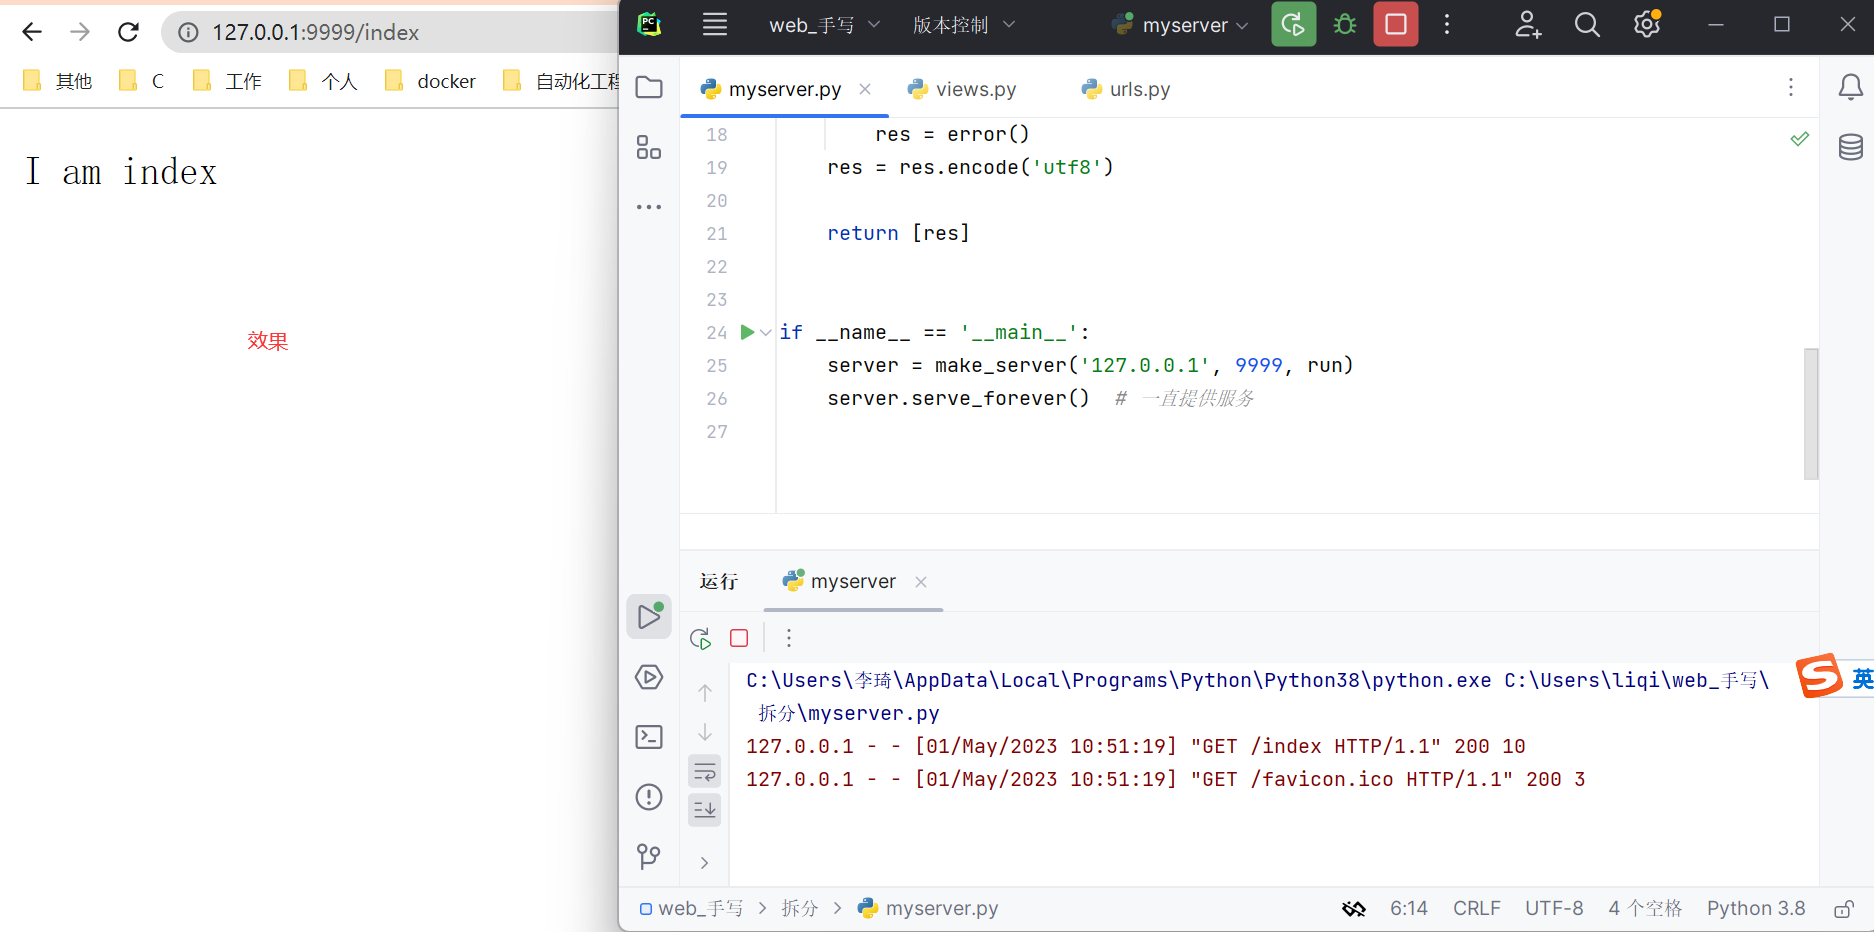Open Database tool window icon
This screenshot has width=1874, height=932.
[1851, 147]
